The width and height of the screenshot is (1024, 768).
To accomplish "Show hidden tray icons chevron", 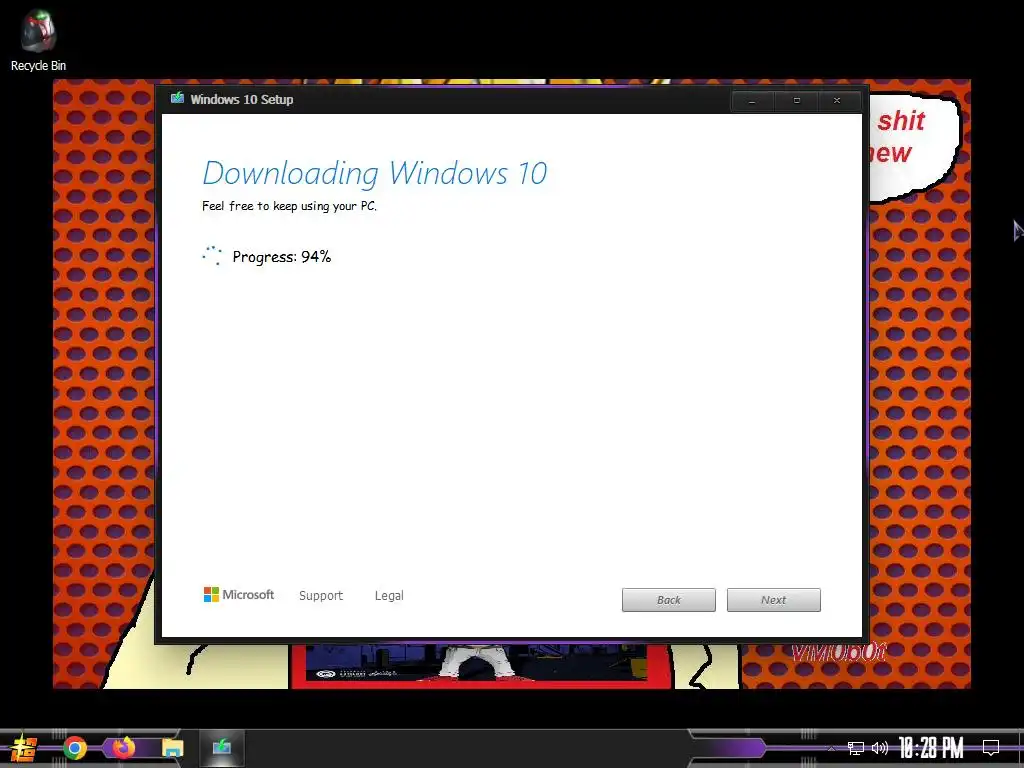I will pos(831,748).
